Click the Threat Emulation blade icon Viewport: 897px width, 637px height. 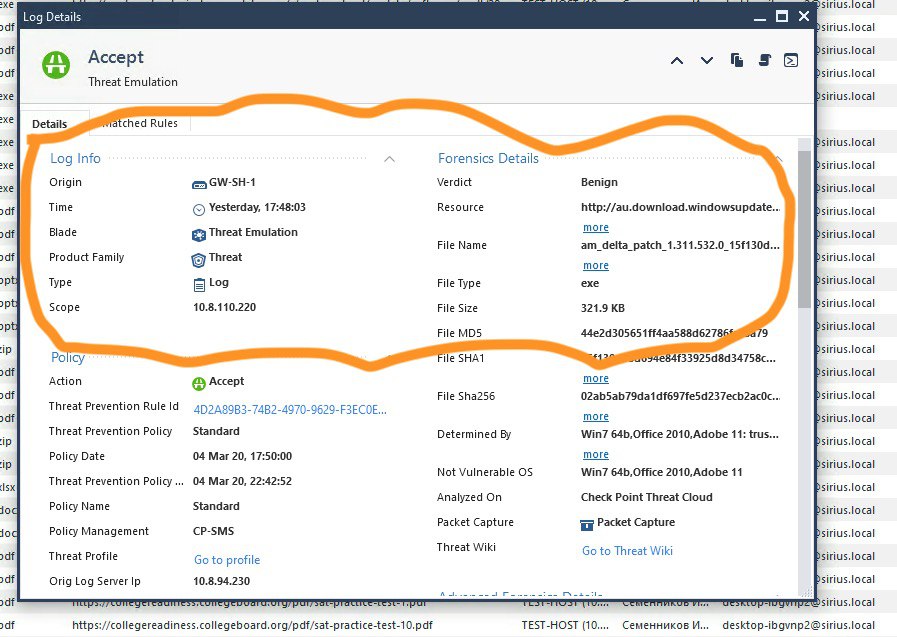coord(199,234)
